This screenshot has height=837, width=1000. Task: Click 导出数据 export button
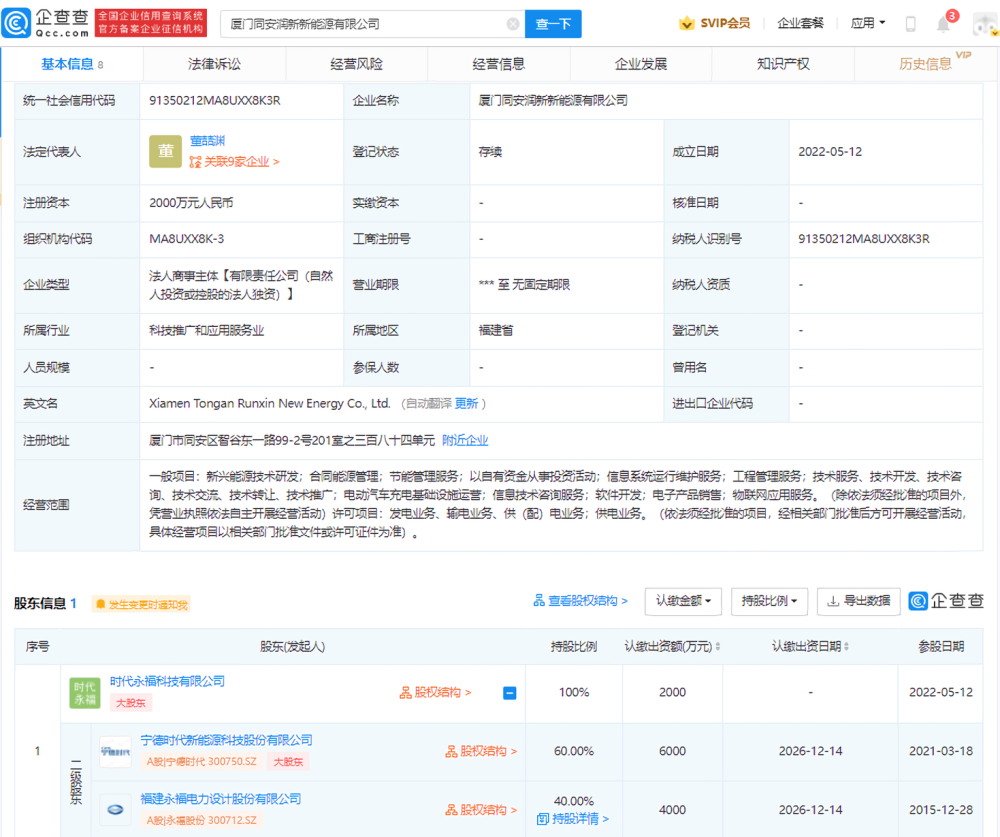coord(858,601)
